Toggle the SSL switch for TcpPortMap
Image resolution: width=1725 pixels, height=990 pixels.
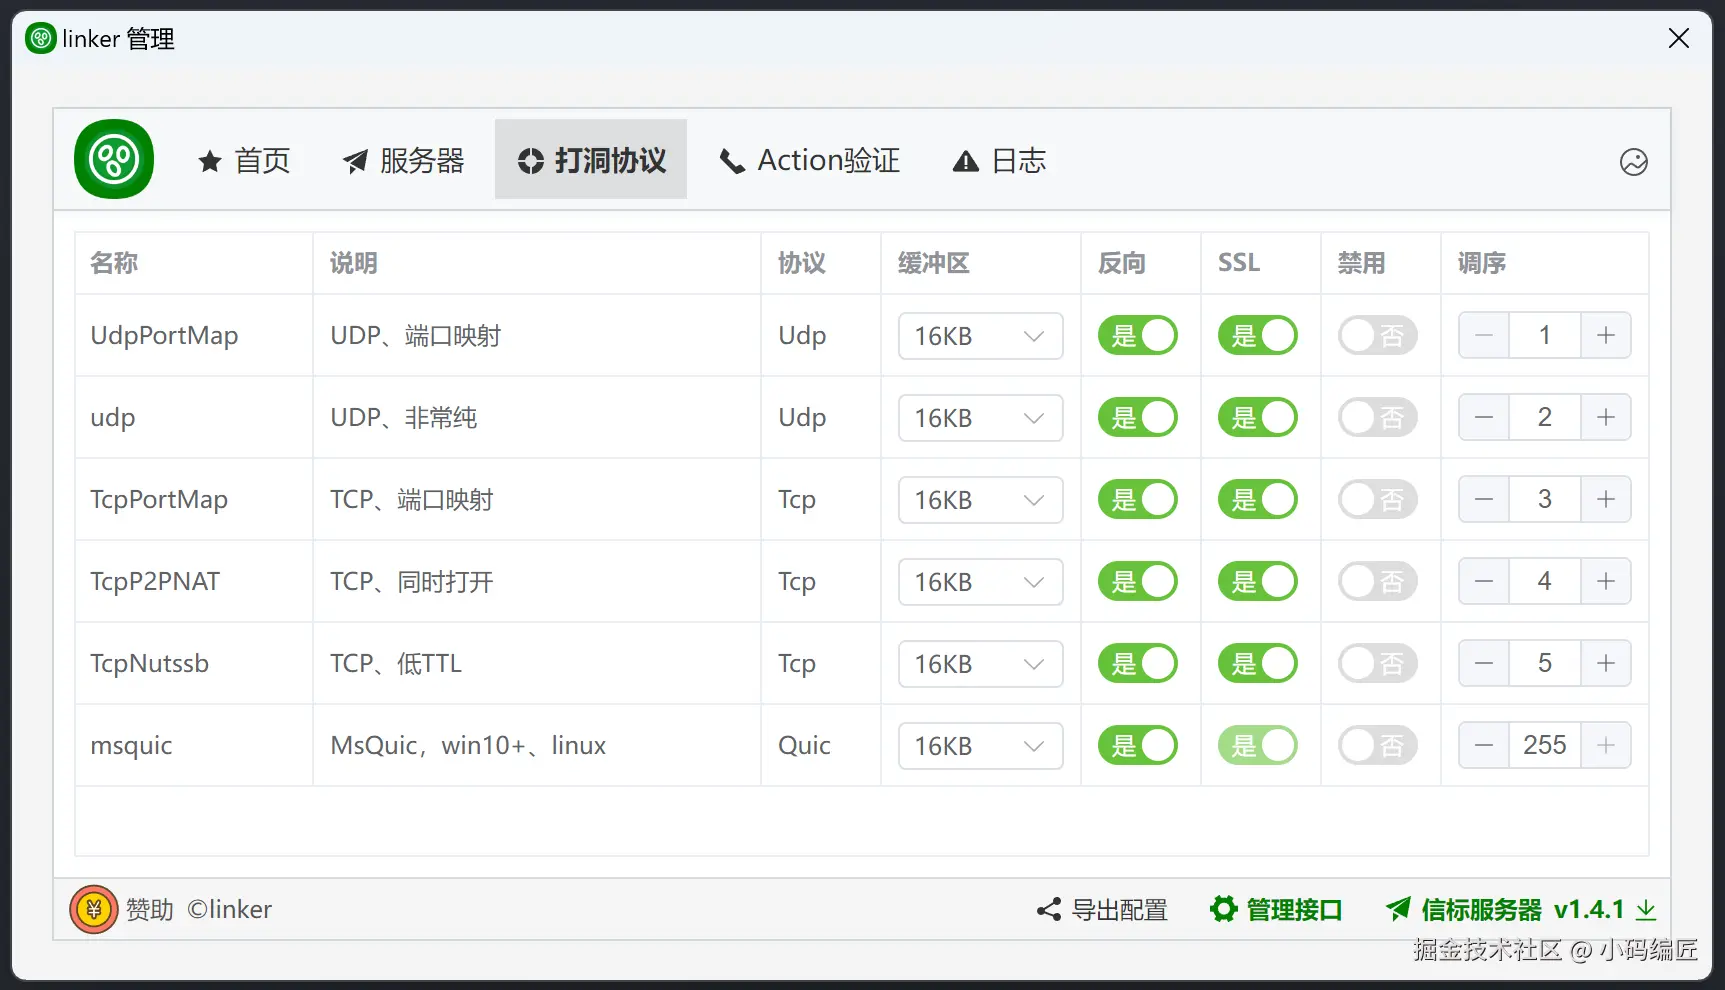tap(1258, 500)
